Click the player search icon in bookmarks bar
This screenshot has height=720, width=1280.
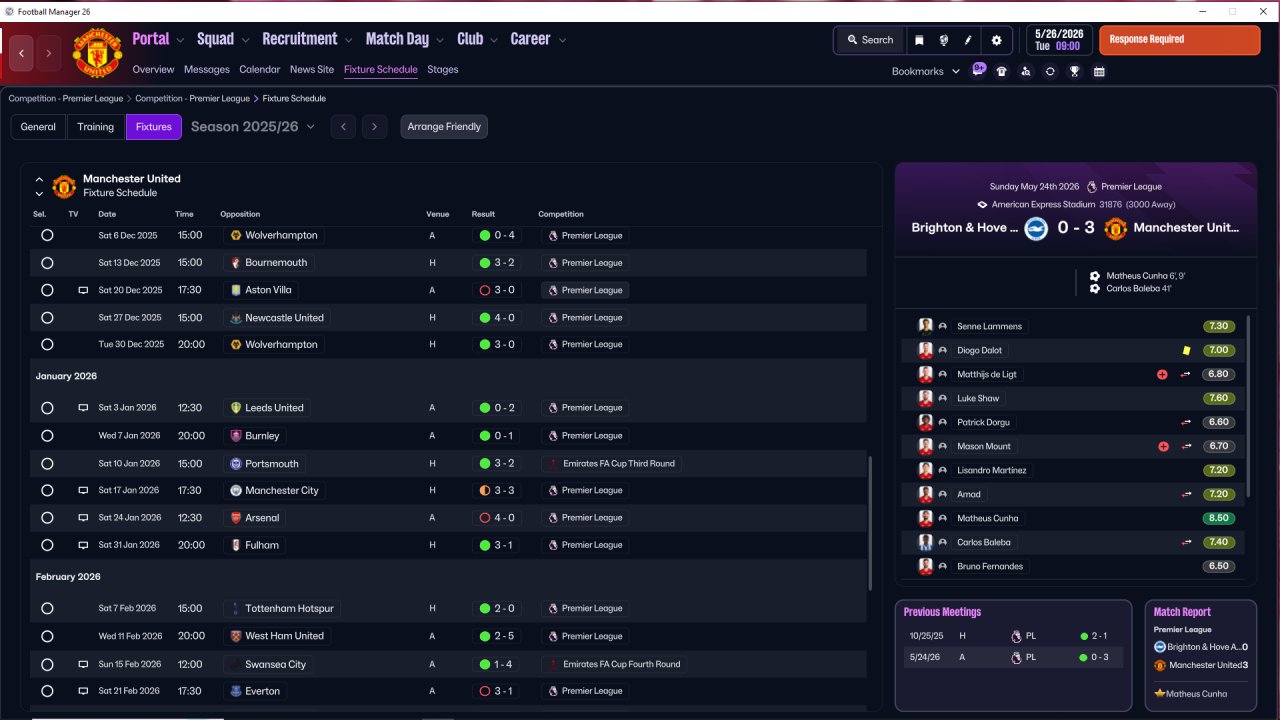click(1026, 72)
